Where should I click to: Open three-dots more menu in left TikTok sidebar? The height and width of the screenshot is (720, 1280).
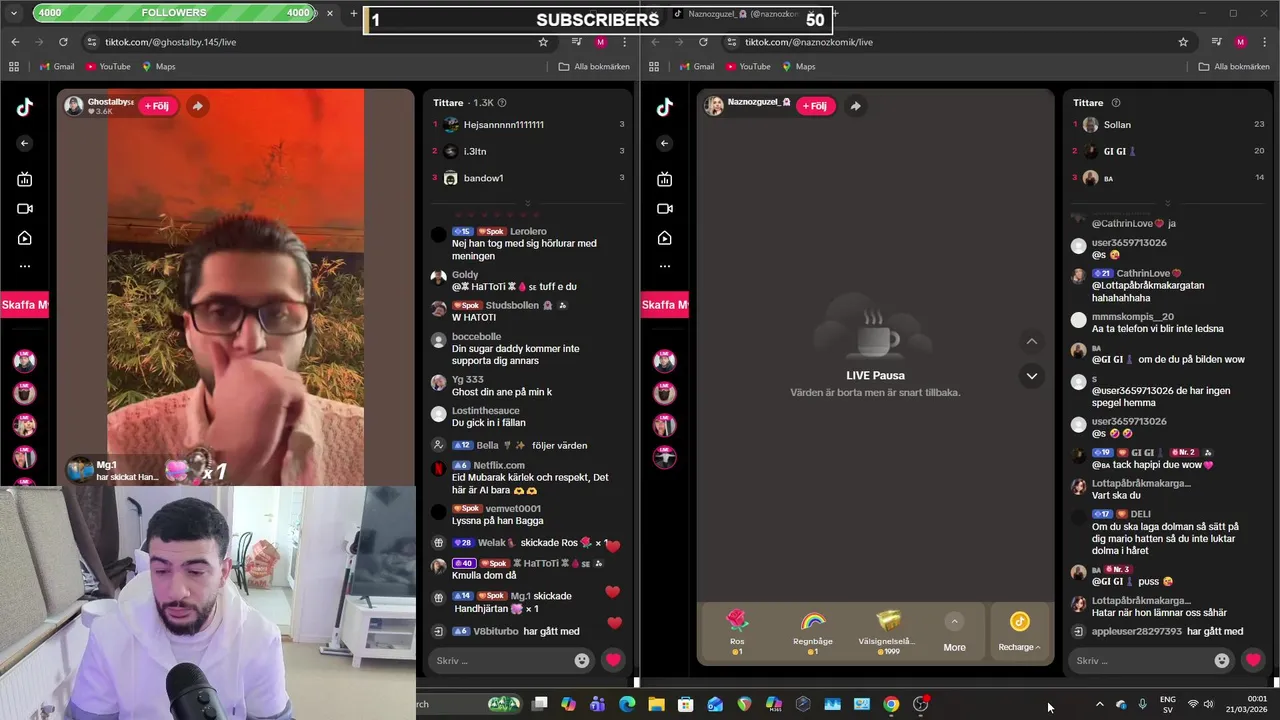click(x=25, y=266)
